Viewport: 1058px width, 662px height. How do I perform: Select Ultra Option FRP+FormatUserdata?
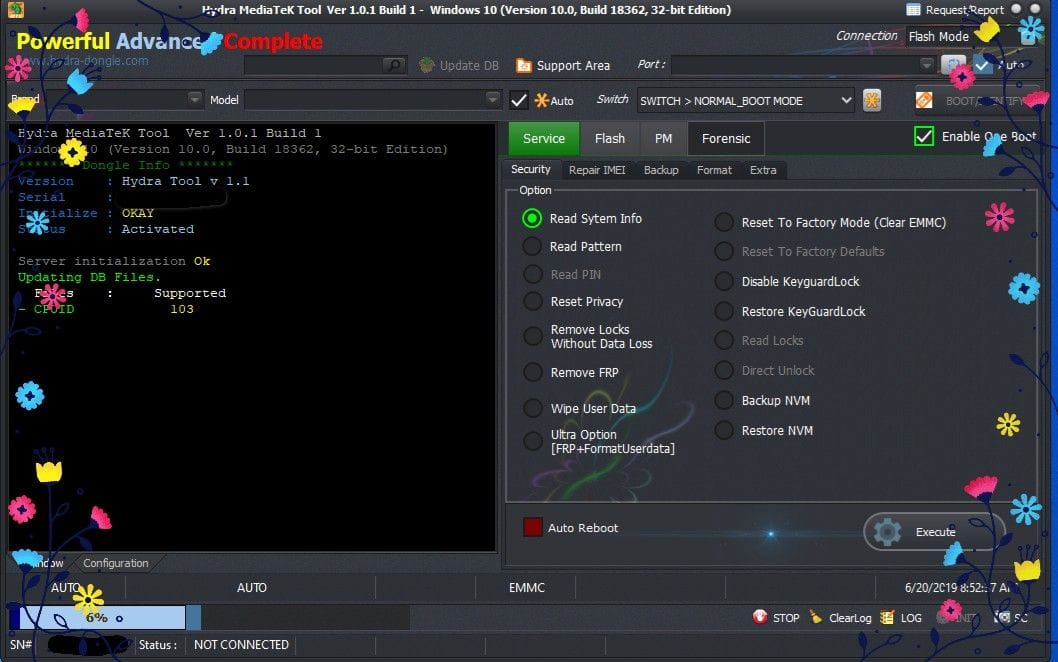point(532,441)
